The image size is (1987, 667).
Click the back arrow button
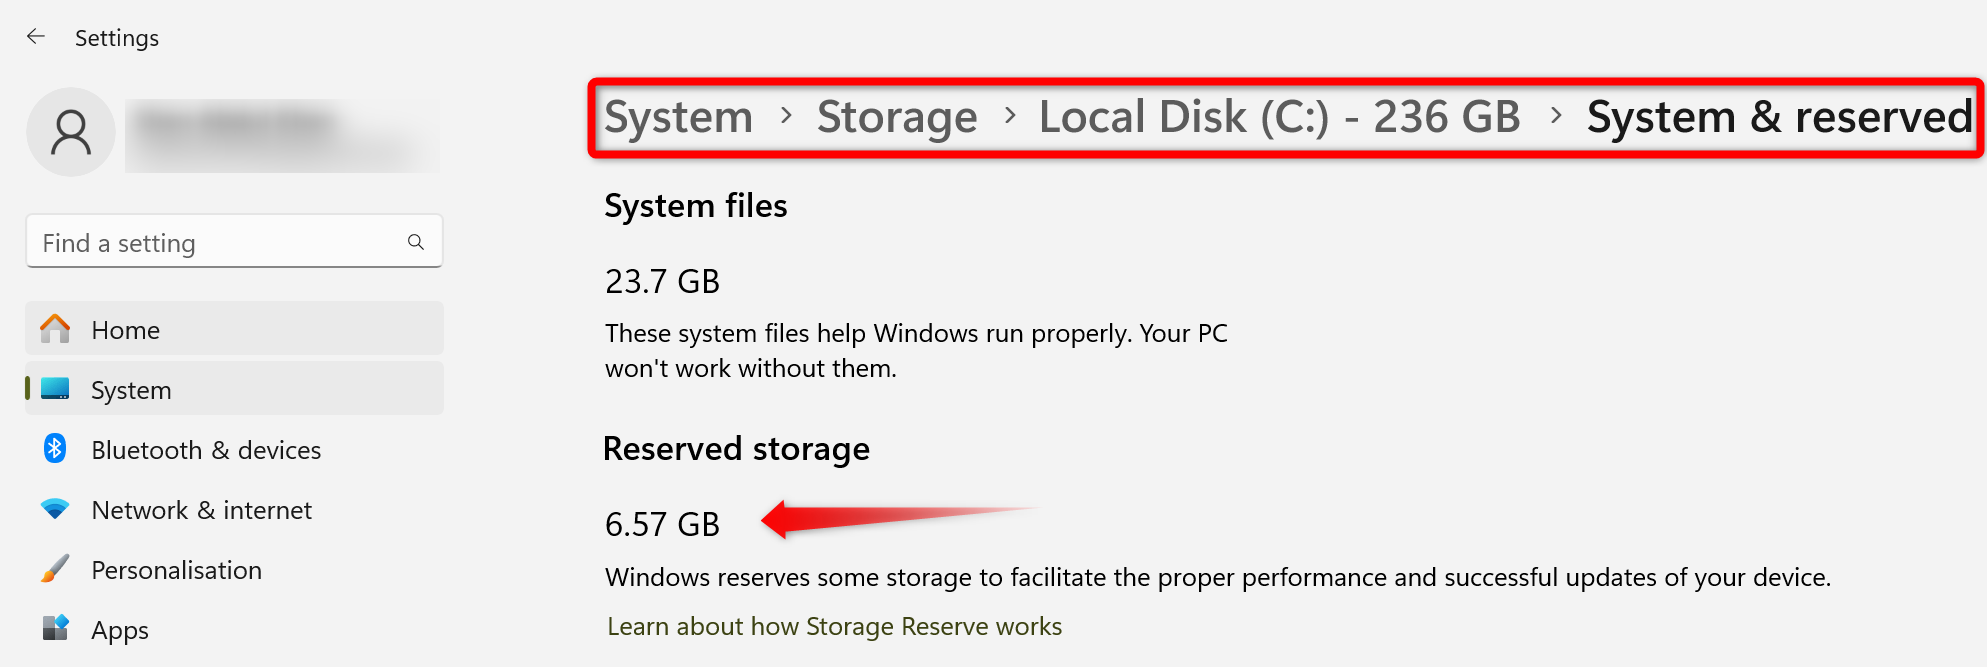pos(36,36)
